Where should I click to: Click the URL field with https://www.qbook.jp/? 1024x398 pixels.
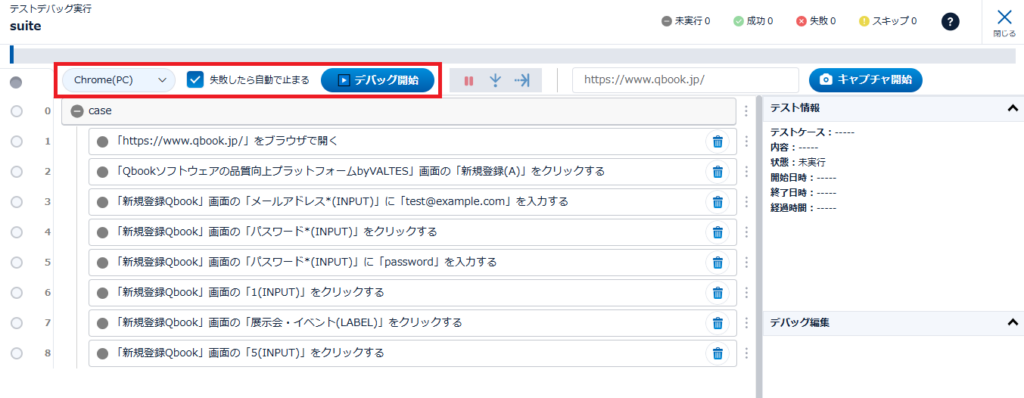[685, 80]
